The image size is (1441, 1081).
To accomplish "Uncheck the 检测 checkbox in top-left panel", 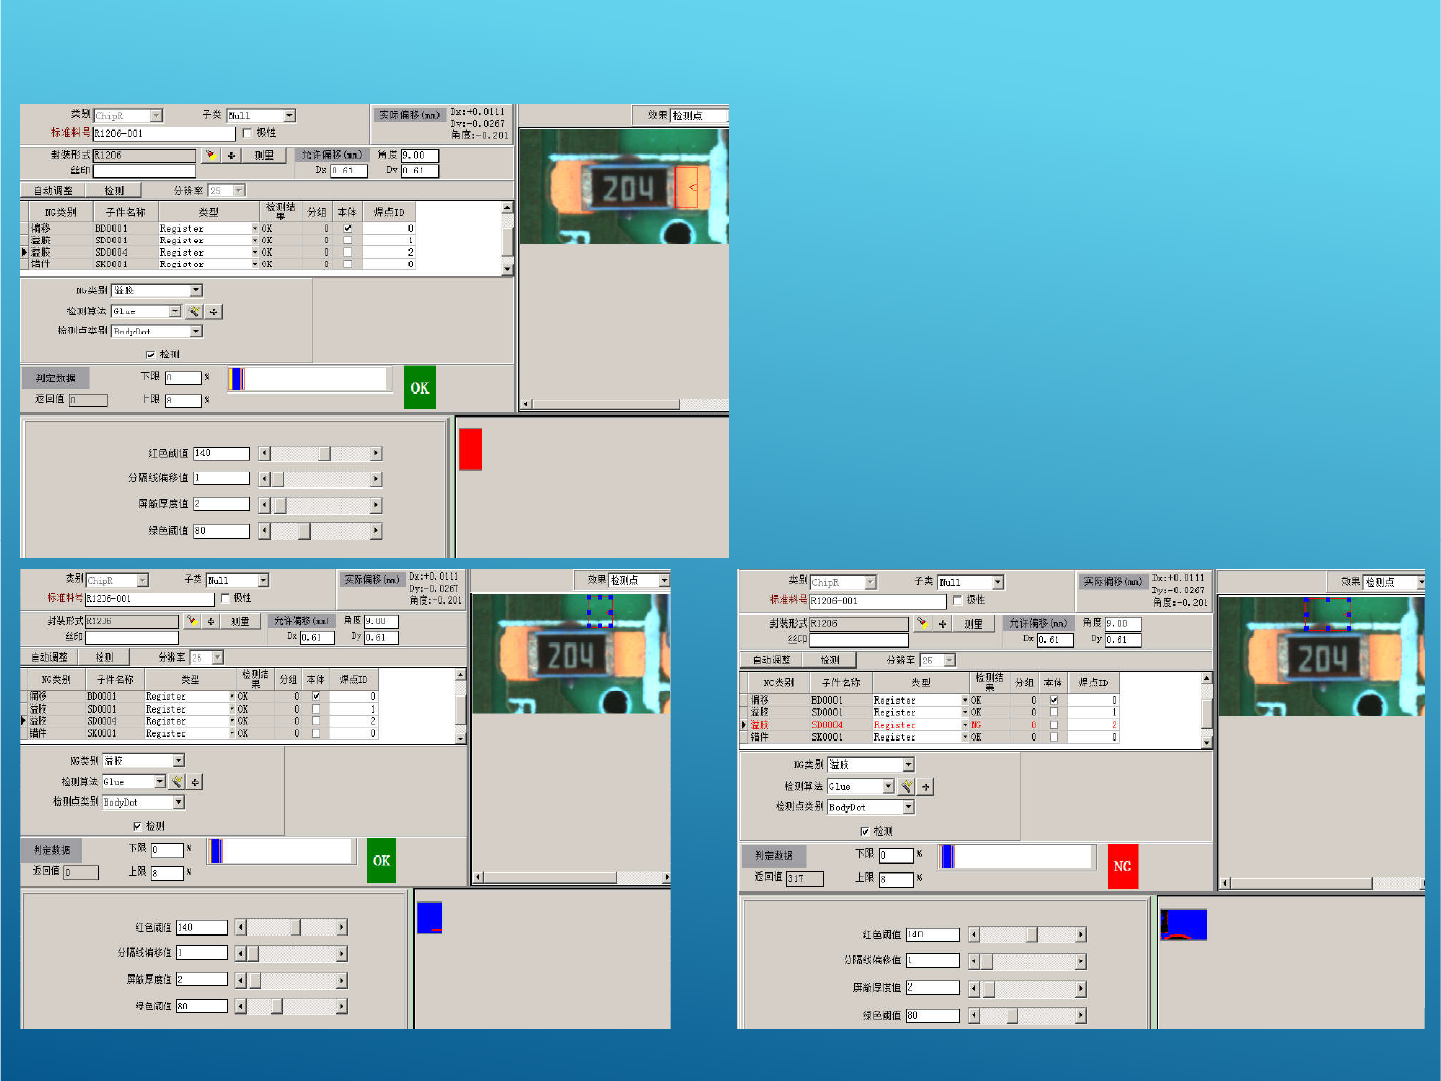I will tap(150, 354).
